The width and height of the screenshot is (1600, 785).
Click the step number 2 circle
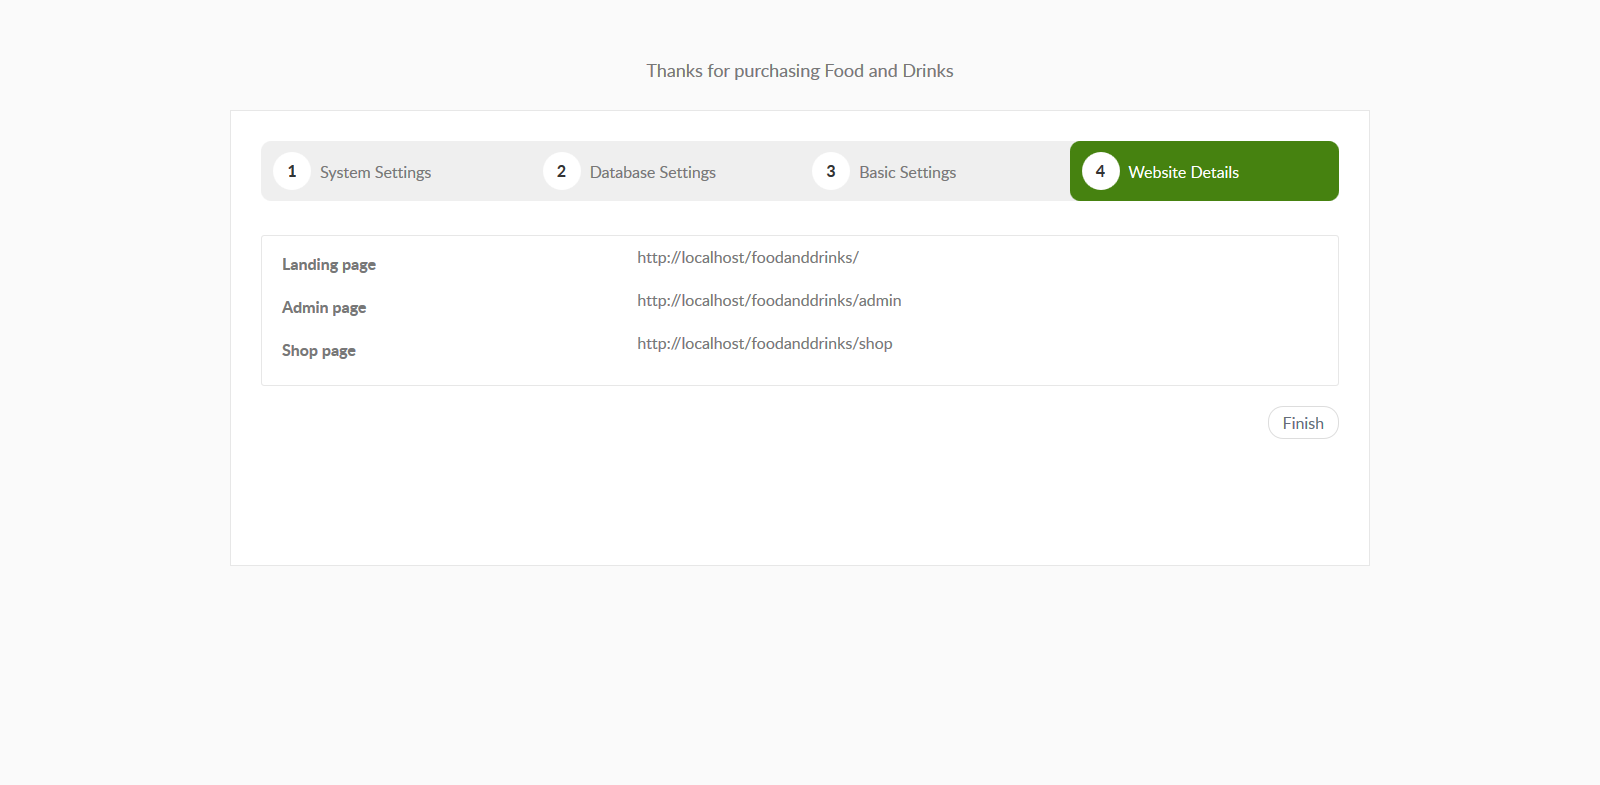tap(562, 171)
